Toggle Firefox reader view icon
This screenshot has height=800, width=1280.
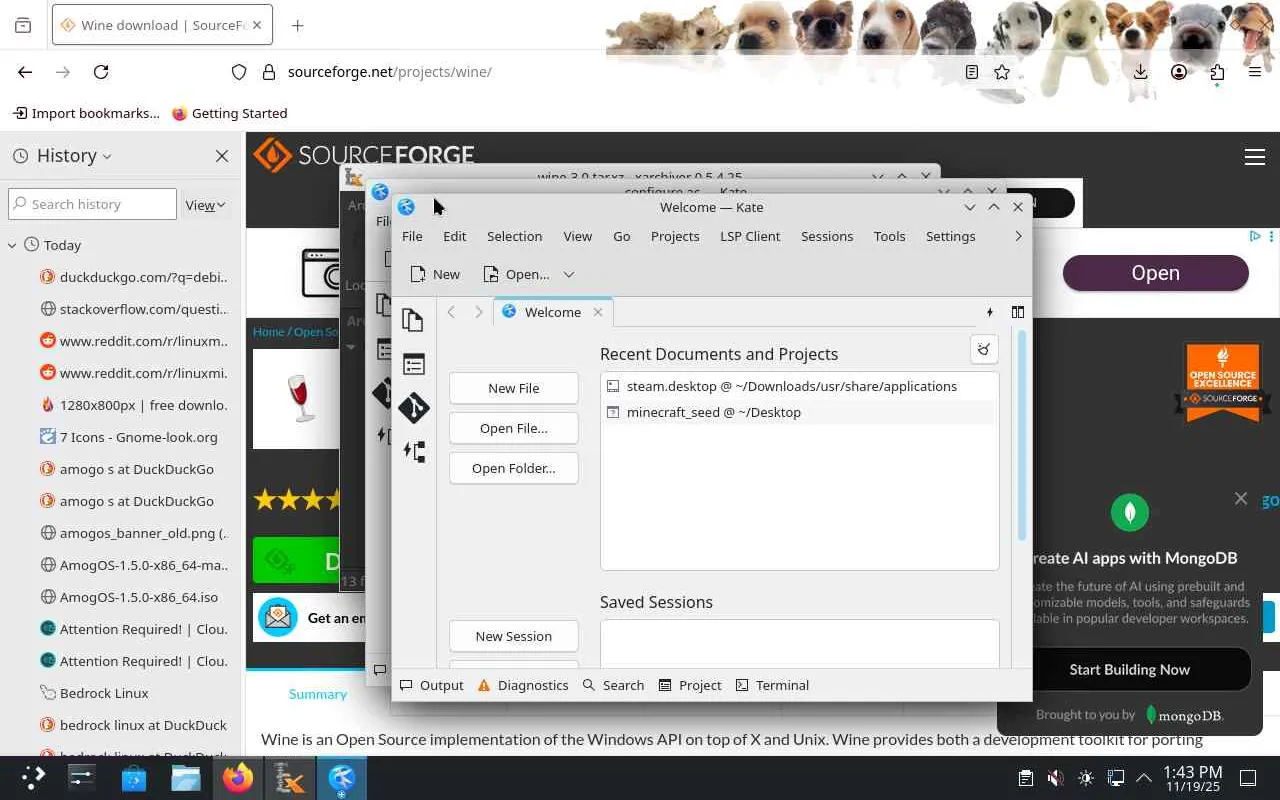(x=972, y=72)
